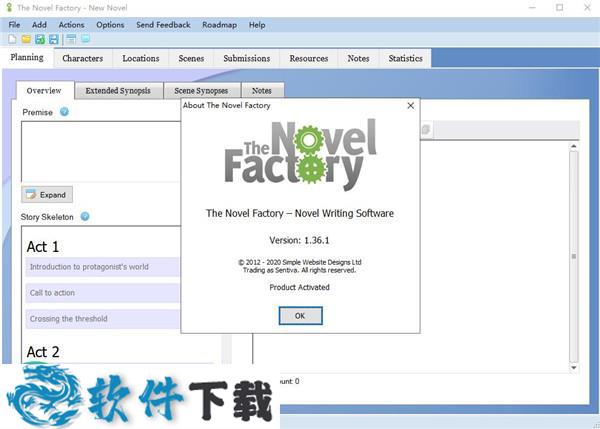Image resolution: width=600 pixels, height=429 pixels.
Task: Click inside the Premise text box
Action: point(101,152)
